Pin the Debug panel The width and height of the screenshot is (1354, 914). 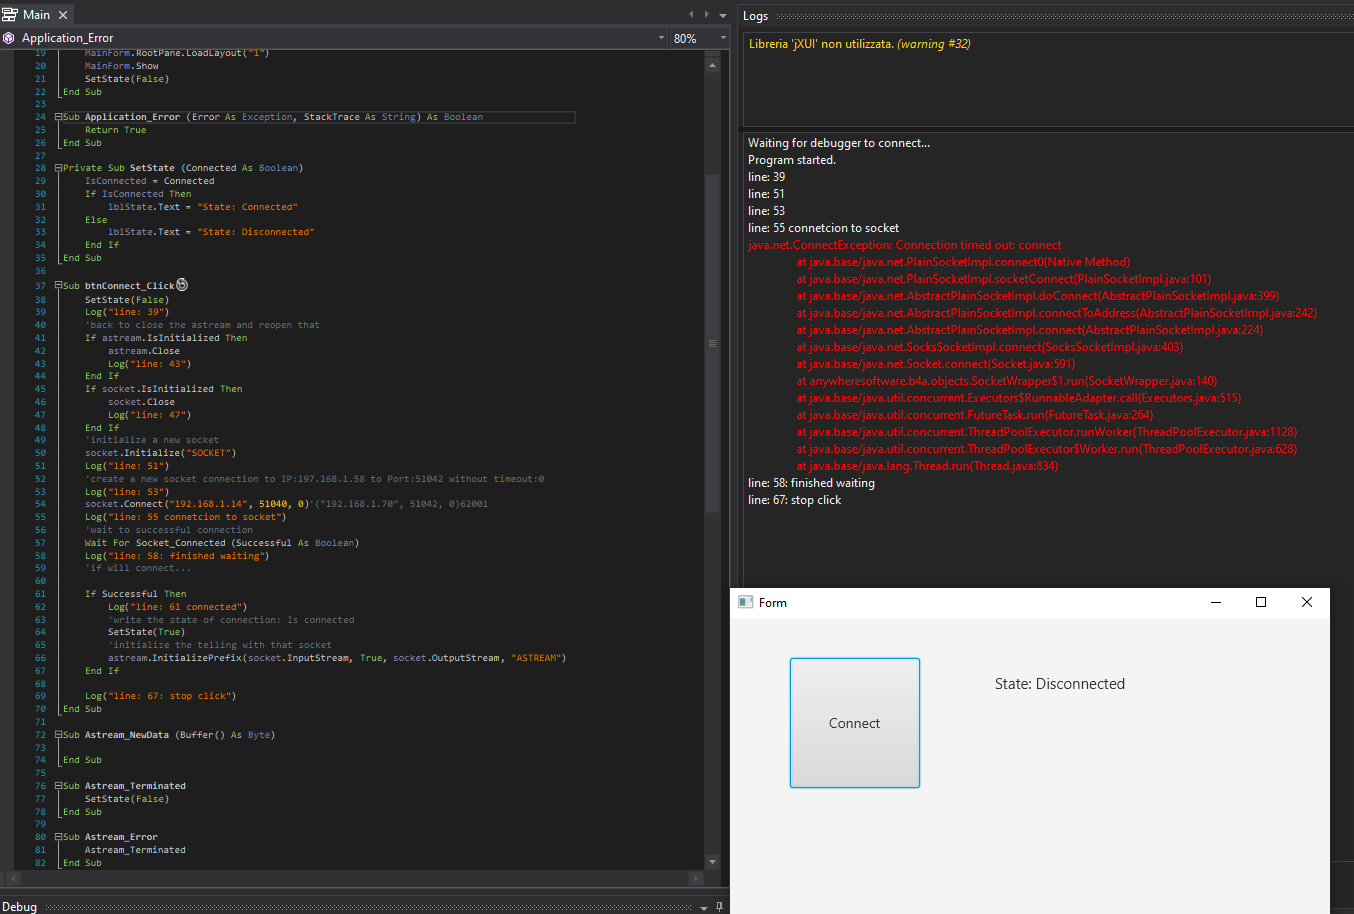coord(719,907)
